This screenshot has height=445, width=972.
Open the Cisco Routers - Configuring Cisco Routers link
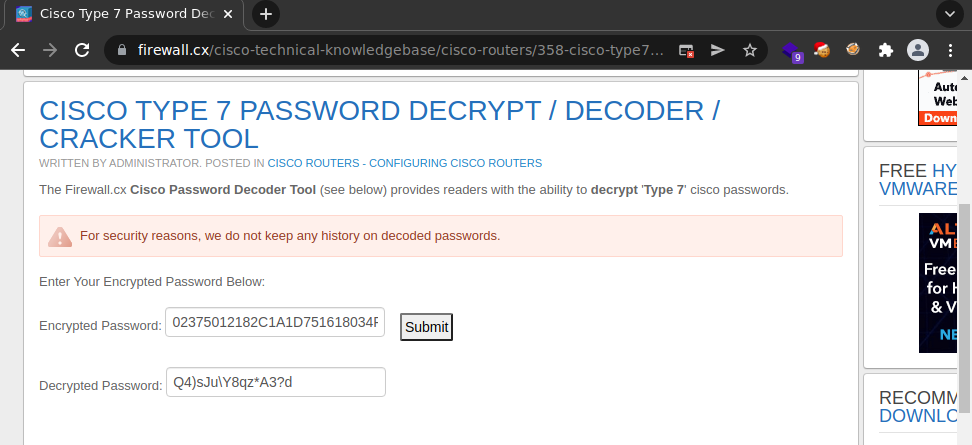tap(405, 163)
